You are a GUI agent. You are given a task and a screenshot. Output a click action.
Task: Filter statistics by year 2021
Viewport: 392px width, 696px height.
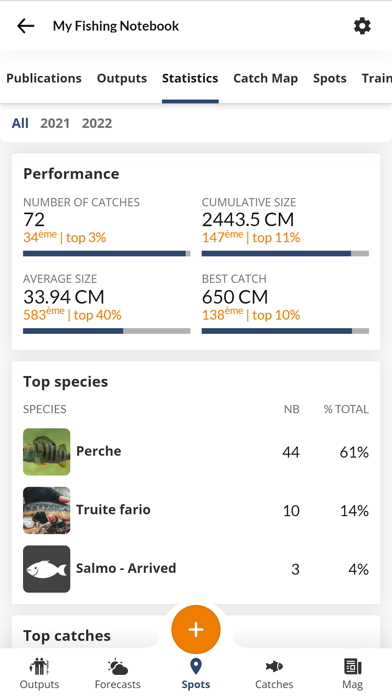(55, 123)
